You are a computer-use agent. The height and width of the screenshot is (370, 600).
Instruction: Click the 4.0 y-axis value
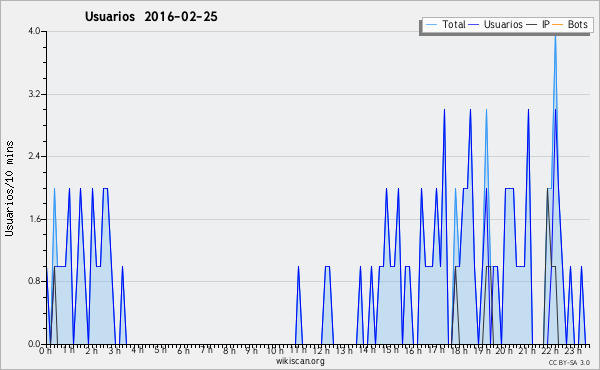[x=34, y=31]
